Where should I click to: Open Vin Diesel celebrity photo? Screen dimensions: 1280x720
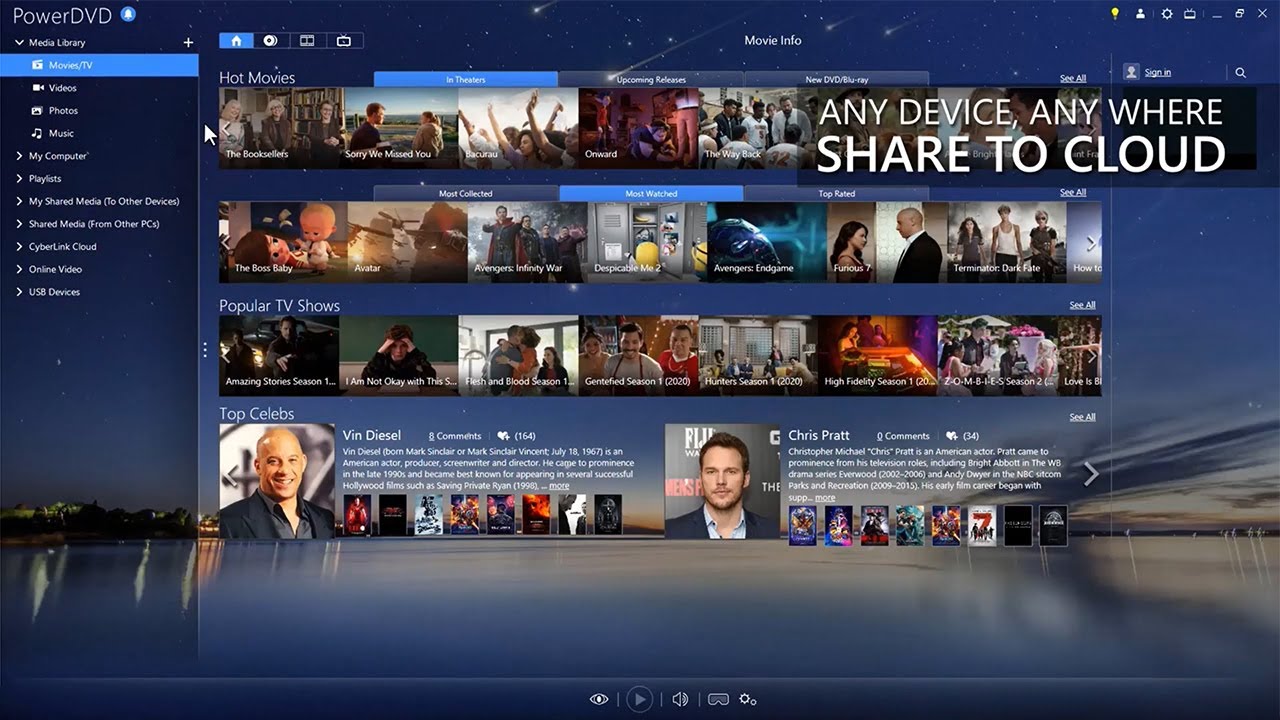pos(277,481)
